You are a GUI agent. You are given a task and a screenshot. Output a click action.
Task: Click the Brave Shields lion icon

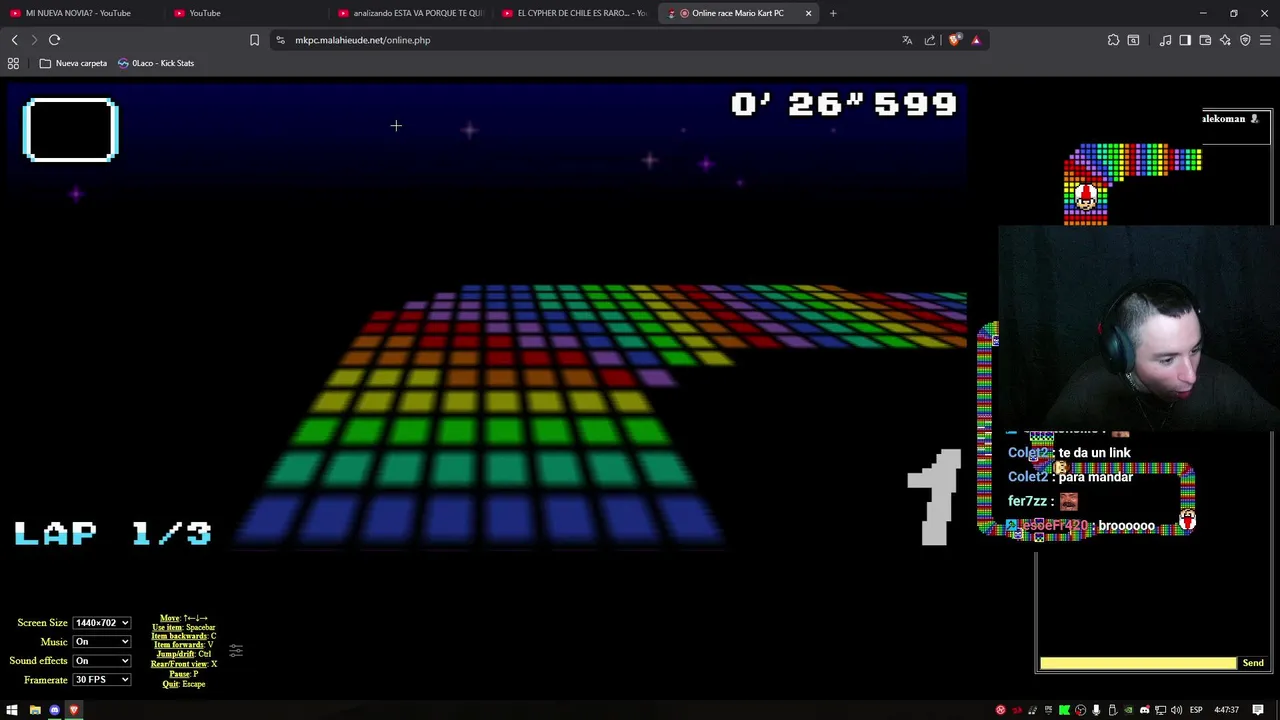(955, 40)
